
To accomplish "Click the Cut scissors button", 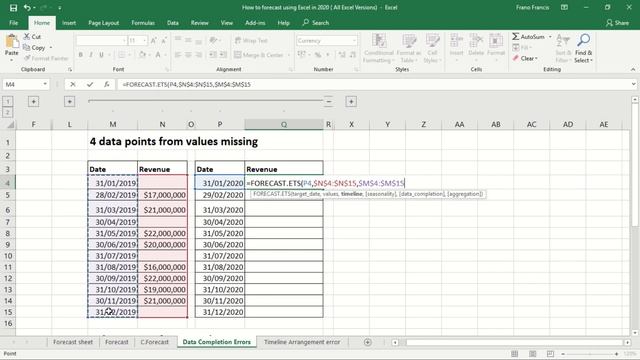I will 32,37.
